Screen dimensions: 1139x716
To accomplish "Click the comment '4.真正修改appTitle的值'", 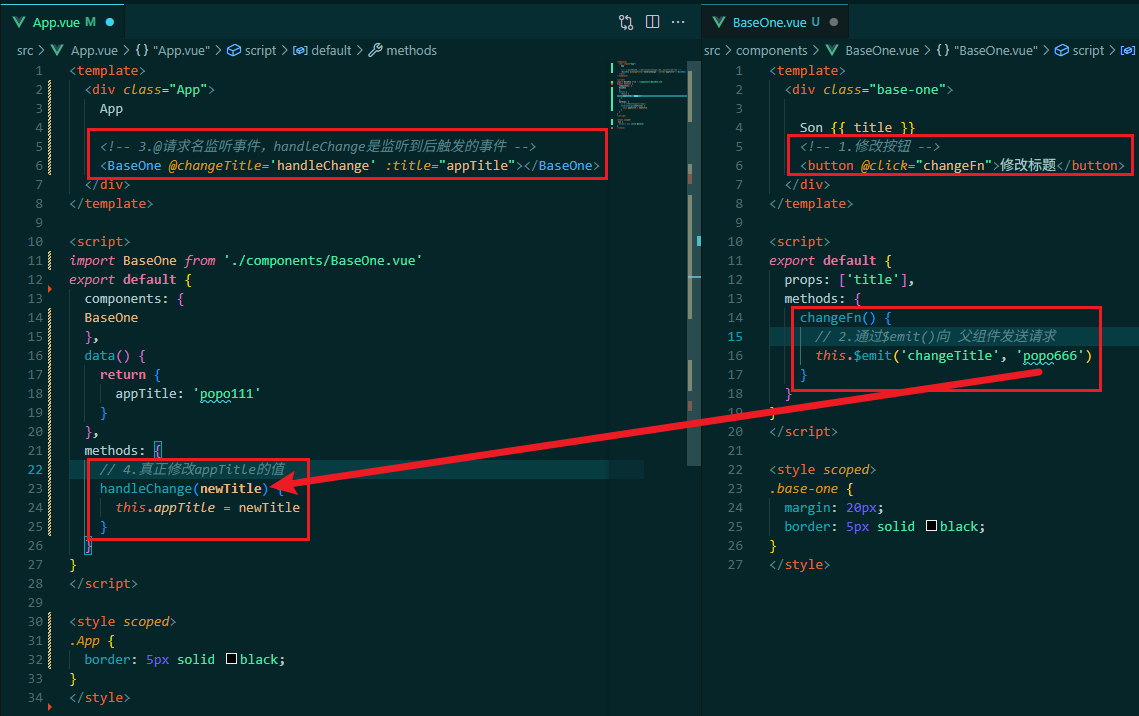I will [x=192, y=469].
